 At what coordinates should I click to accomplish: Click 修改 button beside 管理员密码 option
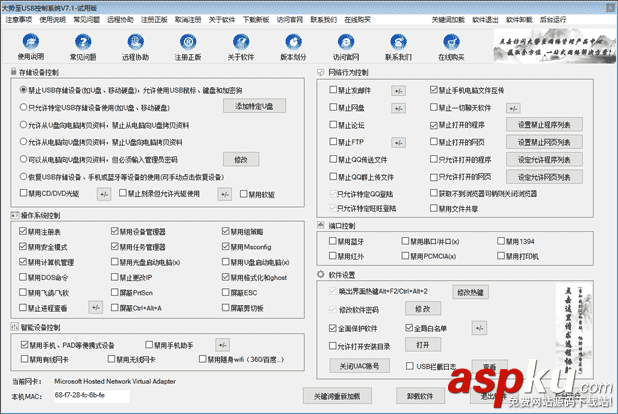[241, 160]
